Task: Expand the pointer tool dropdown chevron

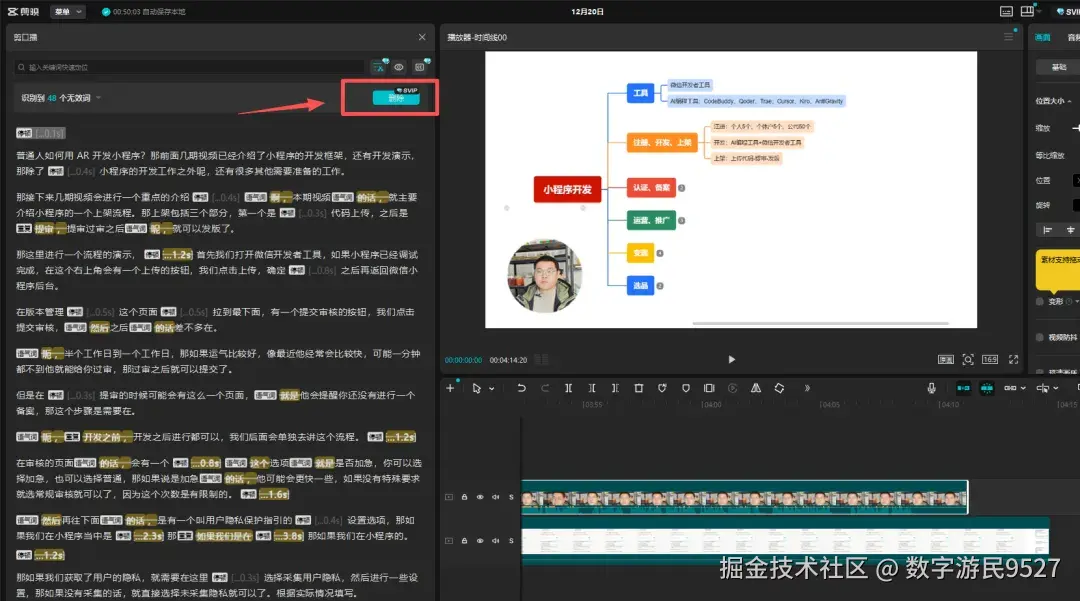Action: (x=491, y=389)
